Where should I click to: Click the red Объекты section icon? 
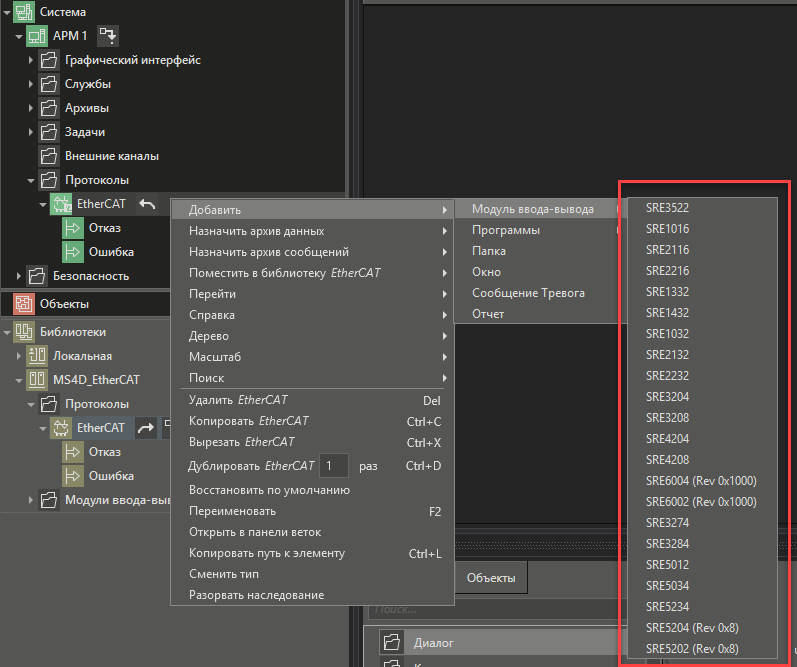[x=24, y=304]
